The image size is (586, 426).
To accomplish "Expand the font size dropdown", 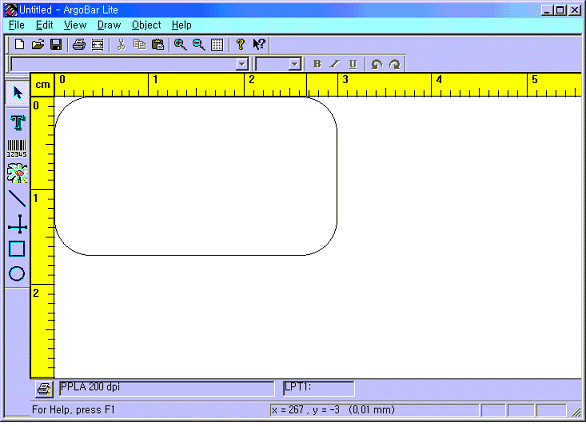I will click(x=295, y=64).
